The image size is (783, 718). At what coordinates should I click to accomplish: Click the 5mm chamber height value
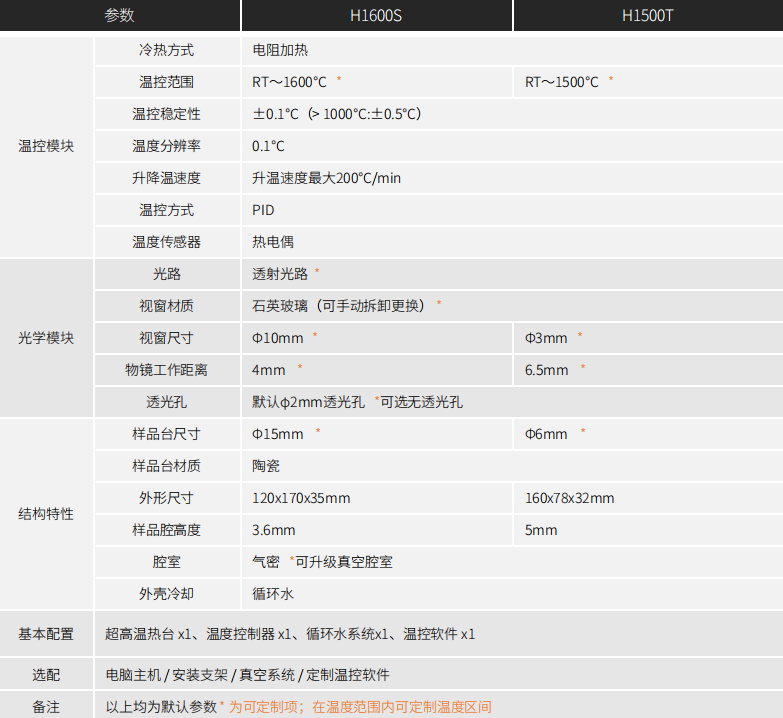click(x=541, y=530)
